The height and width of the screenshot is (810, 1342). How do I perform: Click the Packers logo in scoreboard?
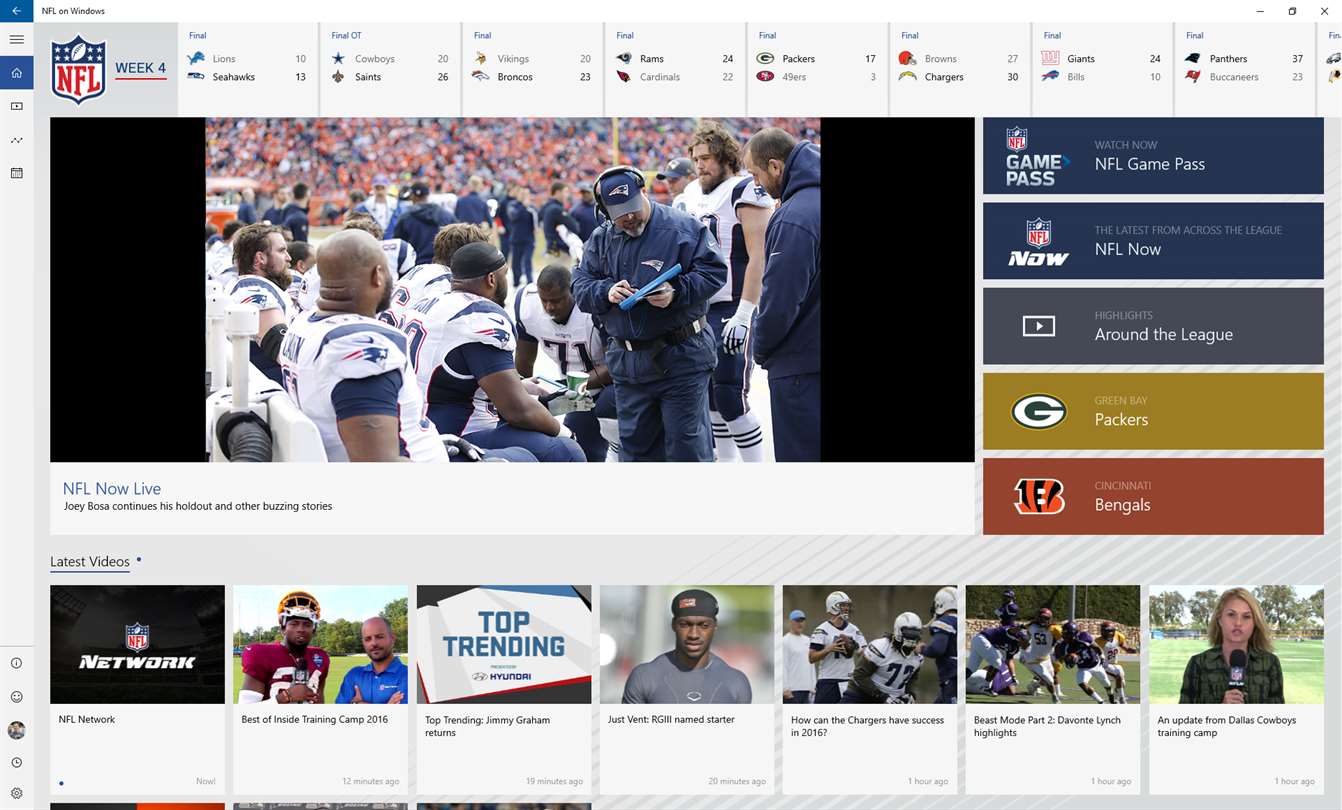click(x=766, y=59)
